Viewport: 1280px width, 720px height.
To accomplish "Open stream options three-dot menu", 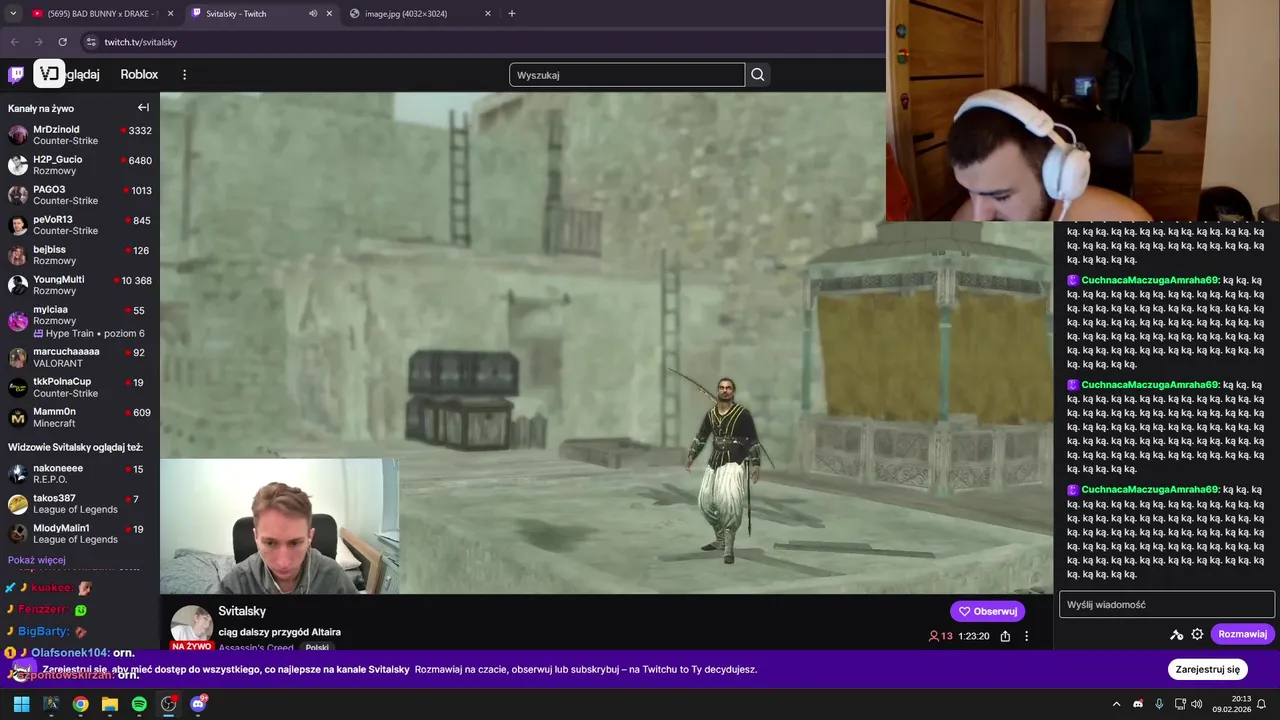I will [1026, 636].
